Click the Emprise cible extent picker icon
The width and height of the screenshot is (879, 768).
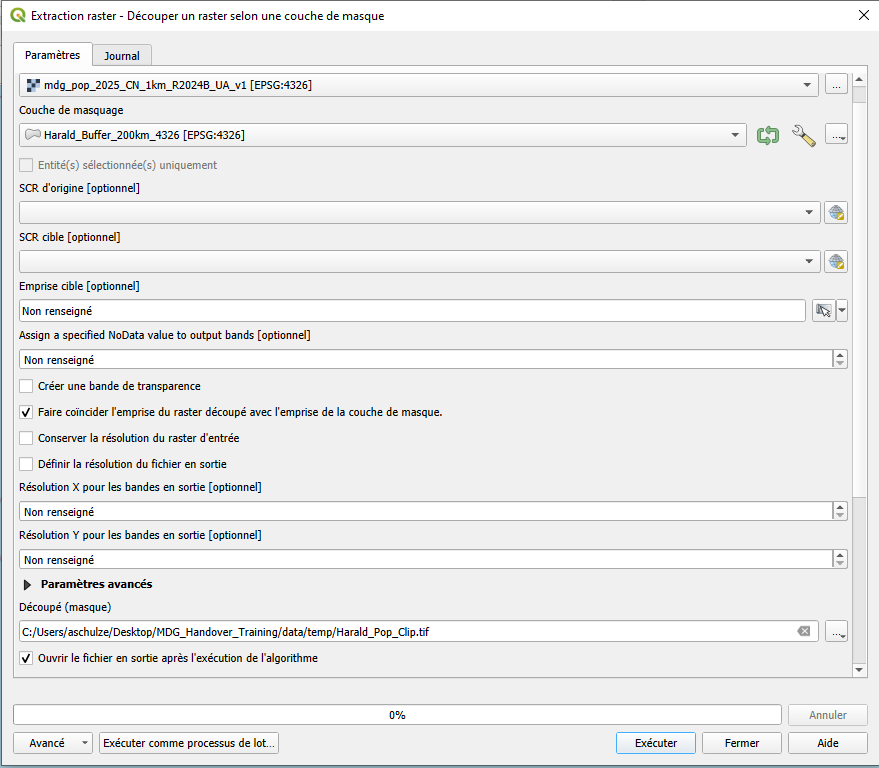click(x=823, y=311)
